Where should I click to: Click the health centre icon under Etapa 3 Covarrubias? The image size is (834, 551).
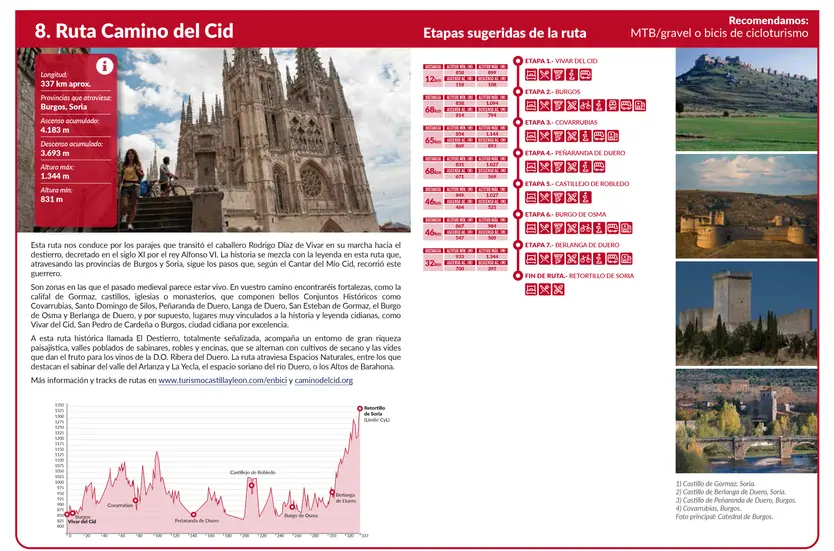pyautogui.click(x=613, y=136)
